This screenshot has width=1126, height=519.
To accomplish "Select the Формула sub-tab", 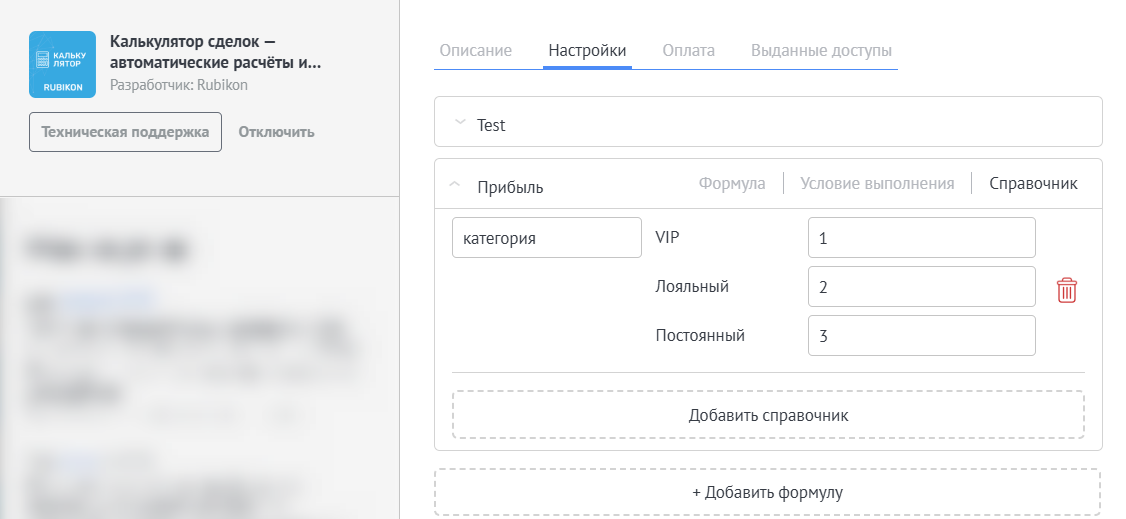I will pos(732,183).
